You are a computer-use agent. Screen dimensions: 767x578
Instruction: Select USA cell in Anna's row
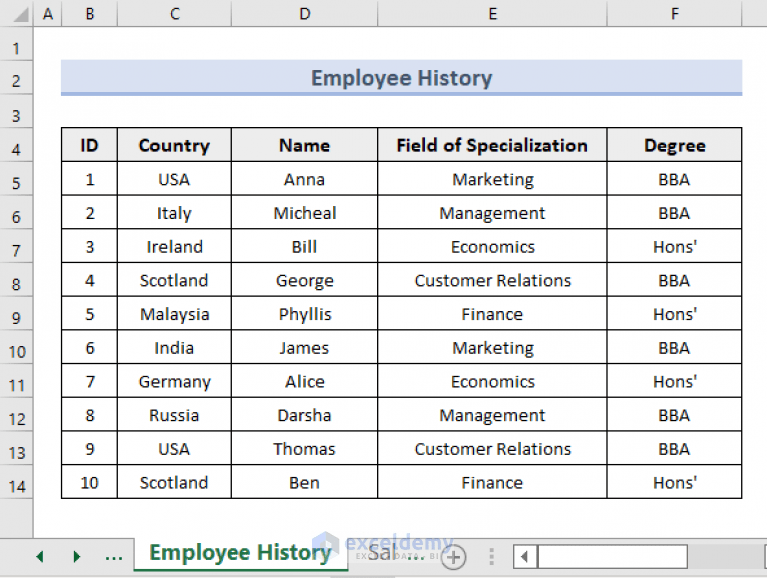pos(174,179)
